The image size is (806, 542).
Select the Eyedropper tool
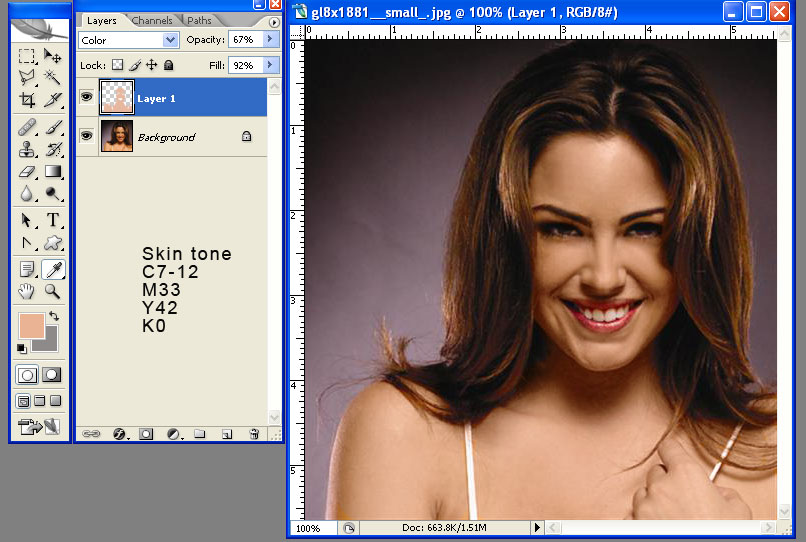pos(52,269)
